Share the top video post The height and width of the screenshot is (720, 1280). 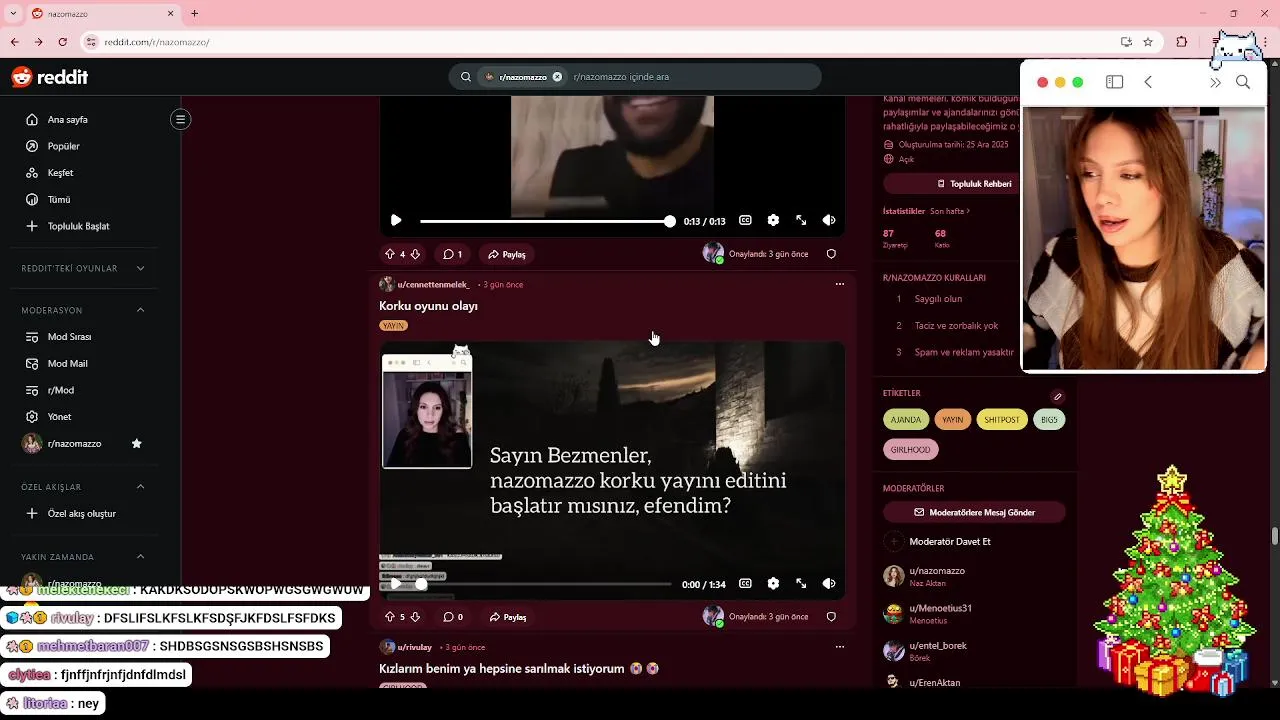(x=507, y=254)
